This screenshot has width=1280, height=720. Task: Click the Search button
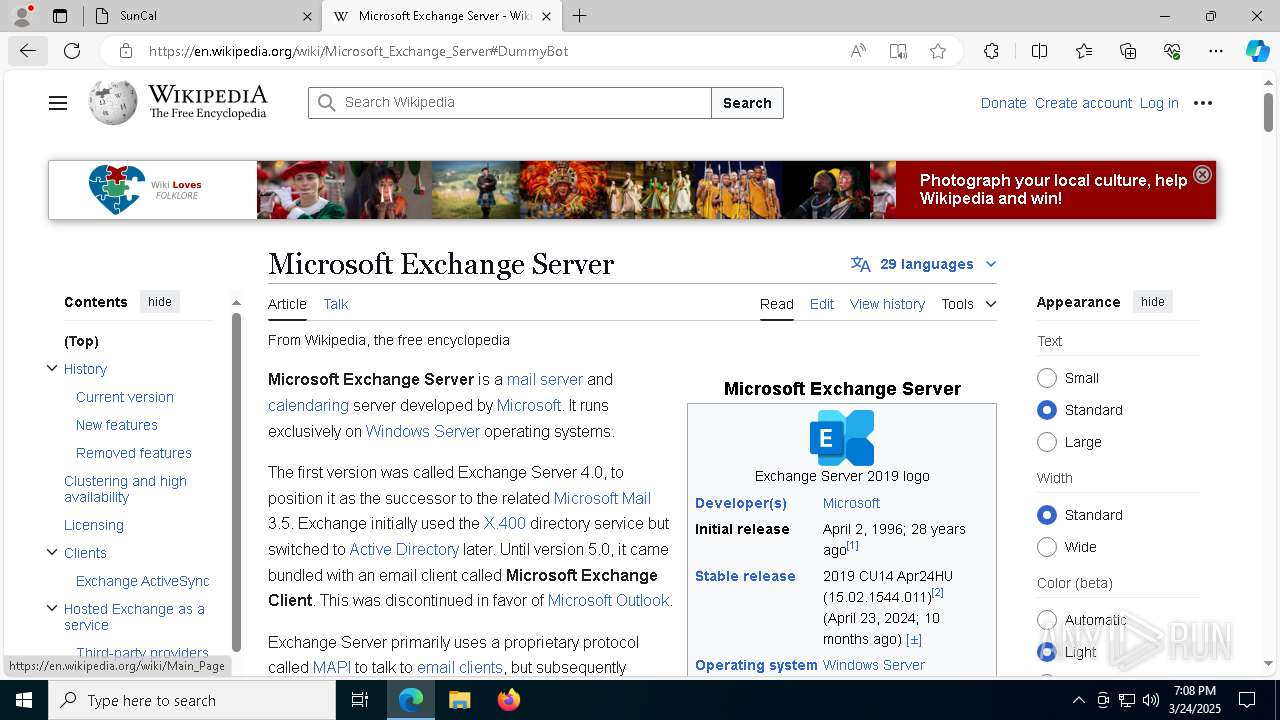[x=747, y=103]
